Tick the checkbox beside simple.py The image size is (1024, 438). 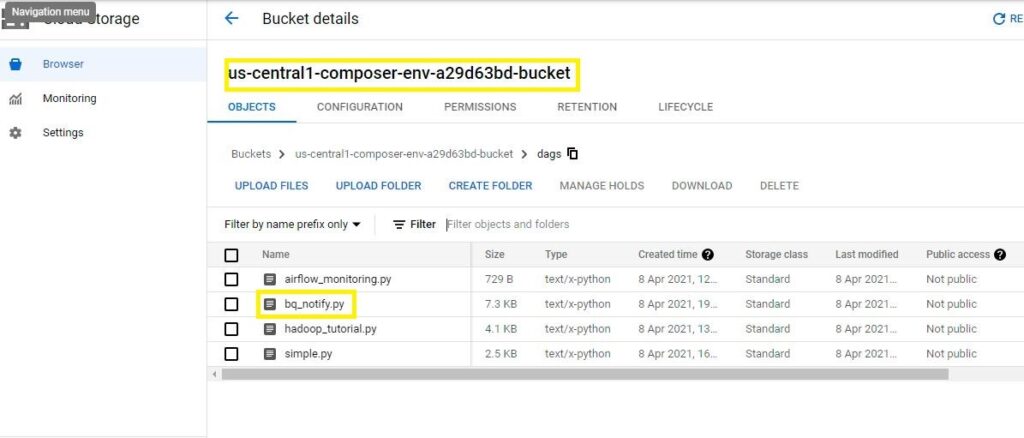tap(232, 354)
